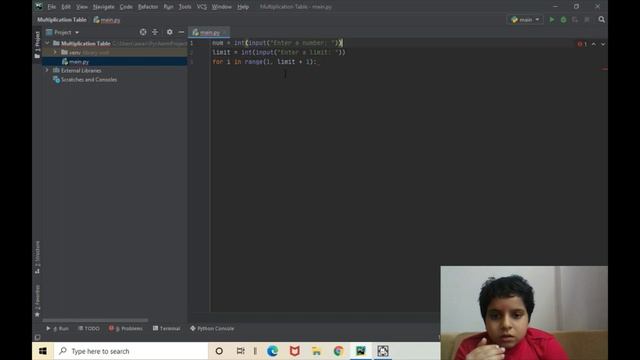The height and width of the screenshot is (360, 640).
Task: Click the red error stripe mark on scrollbar
Action: [604, 69]
